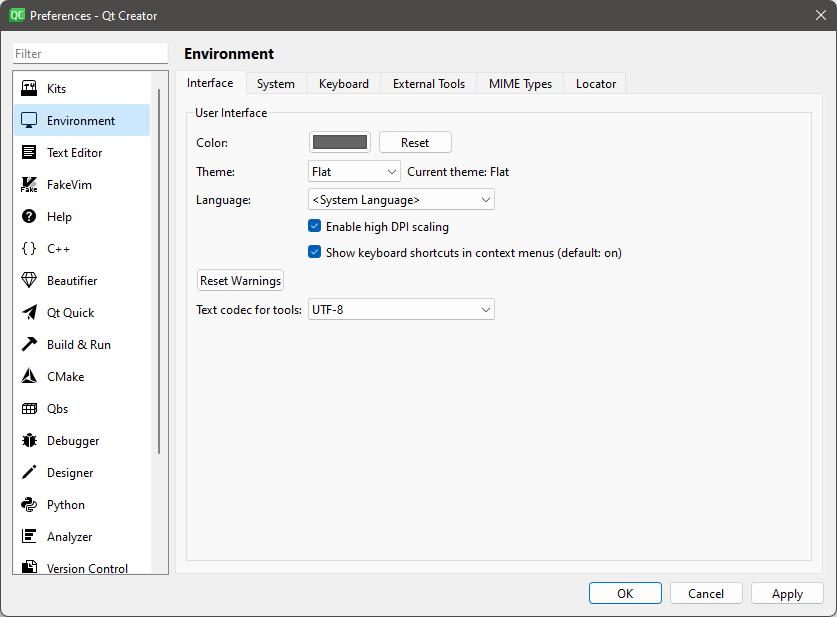Cancel the Preferences dialog
837x617 pixels.
tap(706, 594)
